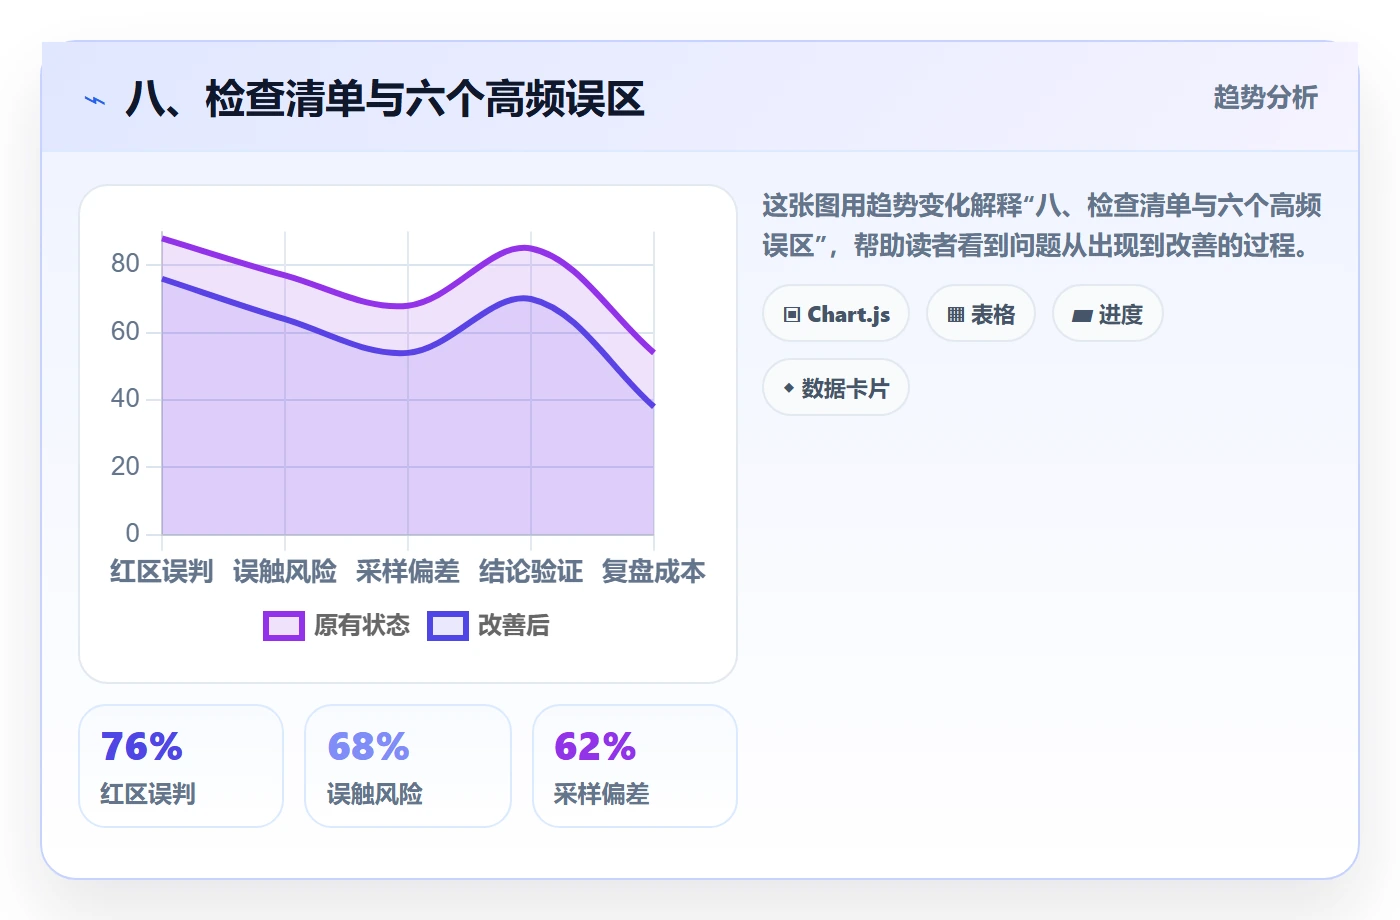Click the 误触风险 axis label
The height and width of the screenshot is (920, 1400).
click(285, 571)
